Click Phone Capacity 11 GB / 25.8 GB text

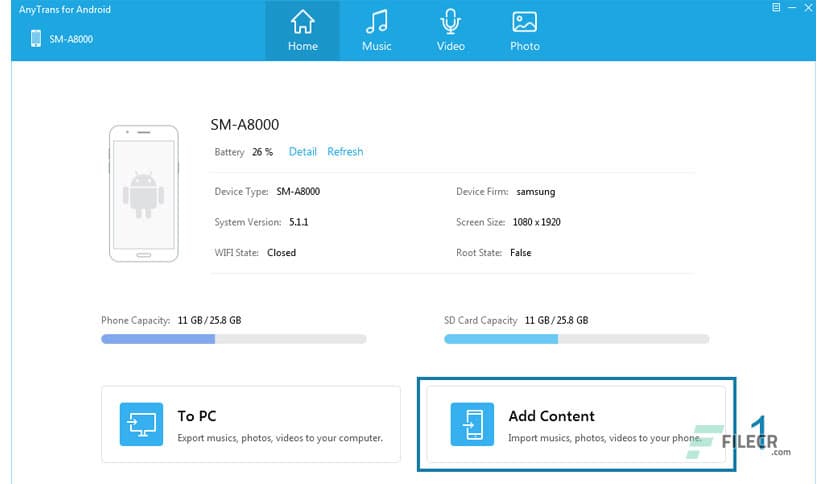point(209,320)
